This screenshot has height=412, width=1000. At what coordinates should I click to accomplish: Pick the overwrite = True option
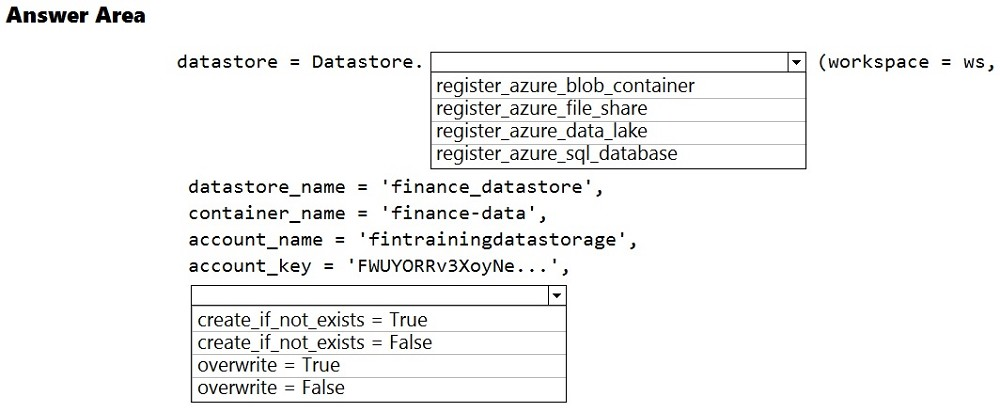[x=269, y=365]
